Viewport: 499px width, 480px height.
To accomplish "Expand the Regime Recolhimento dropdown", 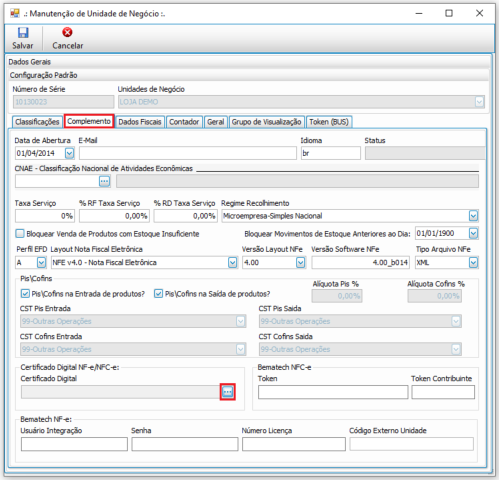I will [473, 216].
